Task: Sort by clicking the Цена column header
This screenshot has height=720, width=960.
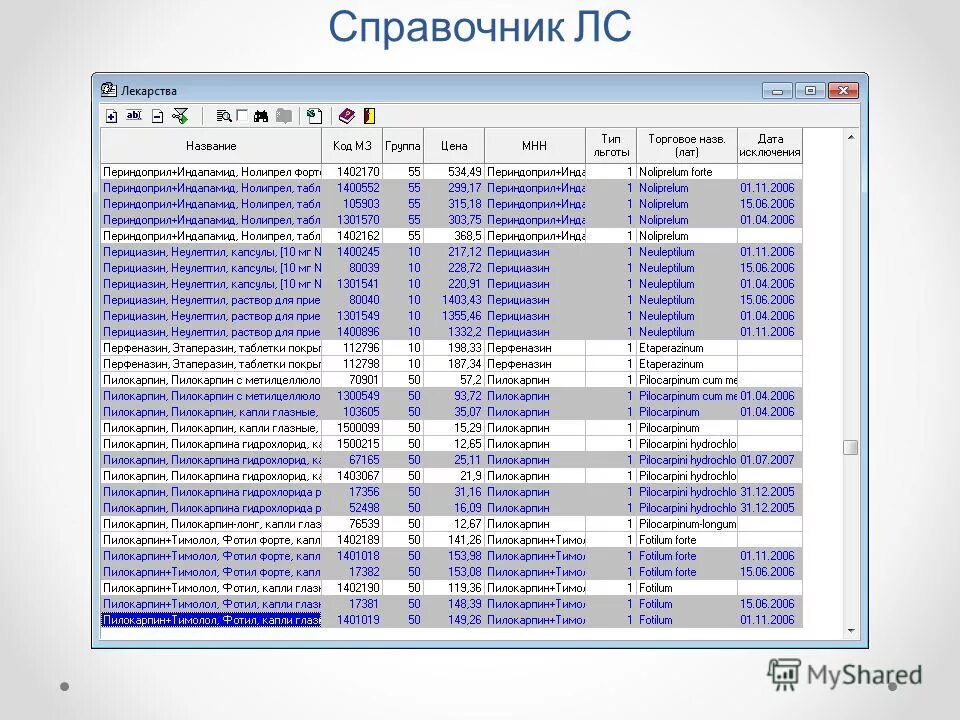Action: pos(452,145)
